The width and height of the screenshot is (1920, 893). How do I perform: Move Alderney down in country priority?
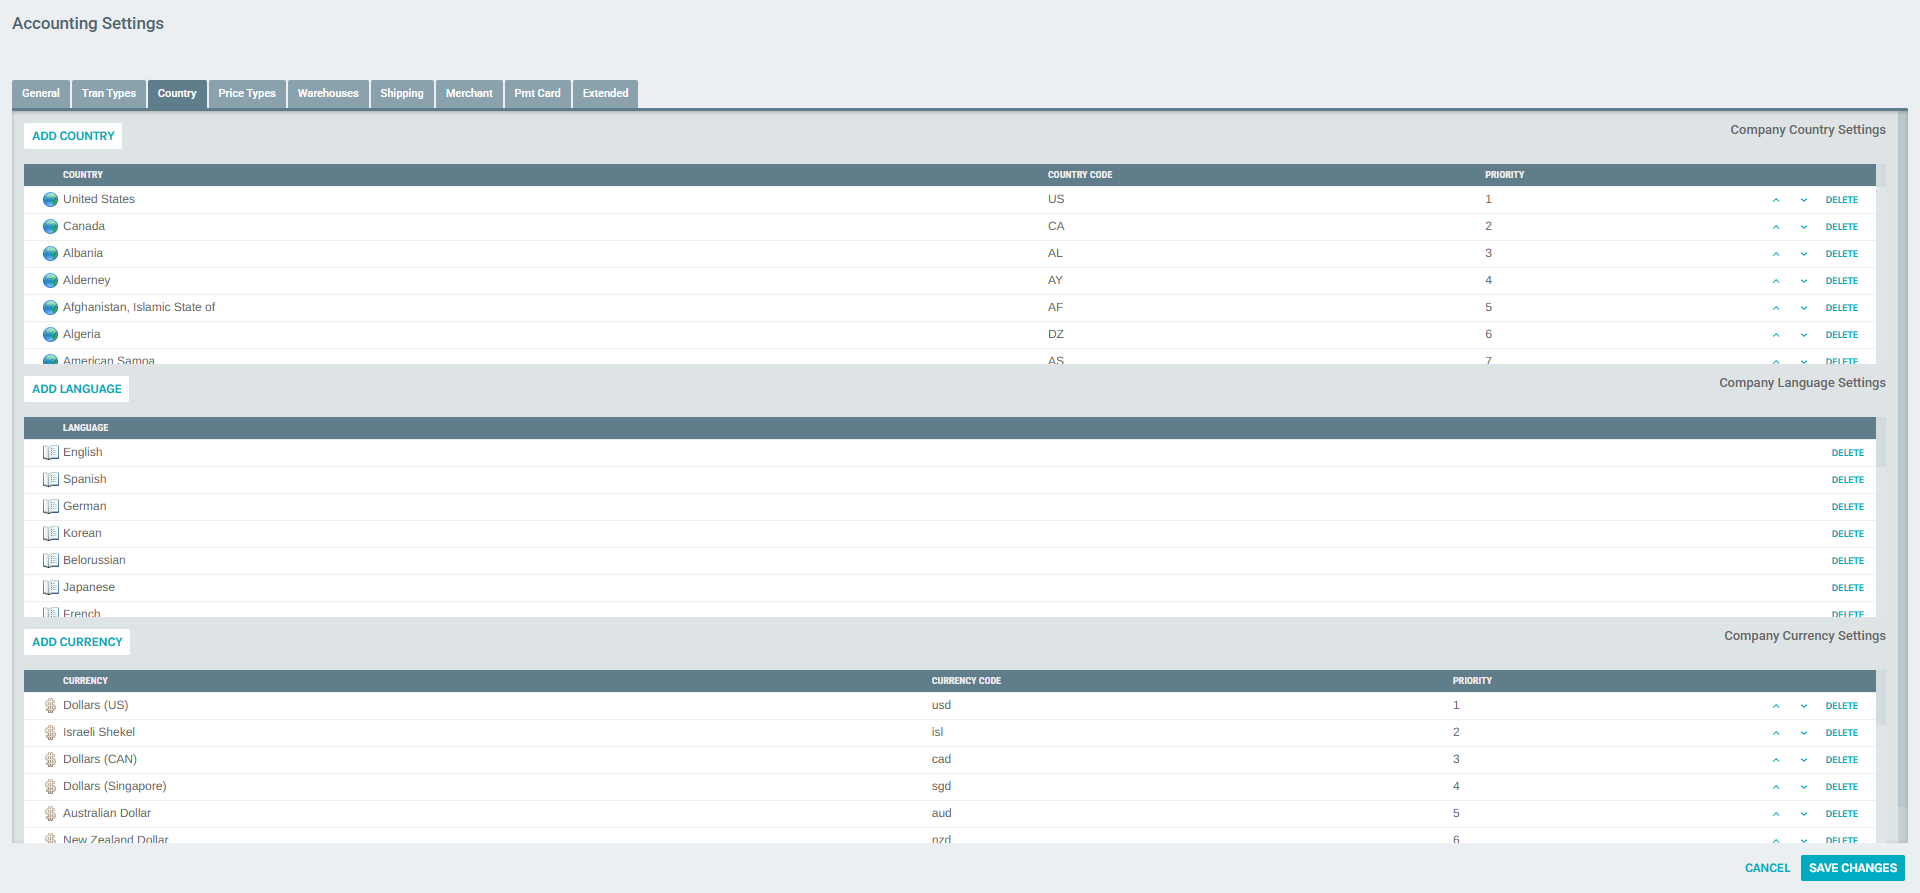point(1804,281)
